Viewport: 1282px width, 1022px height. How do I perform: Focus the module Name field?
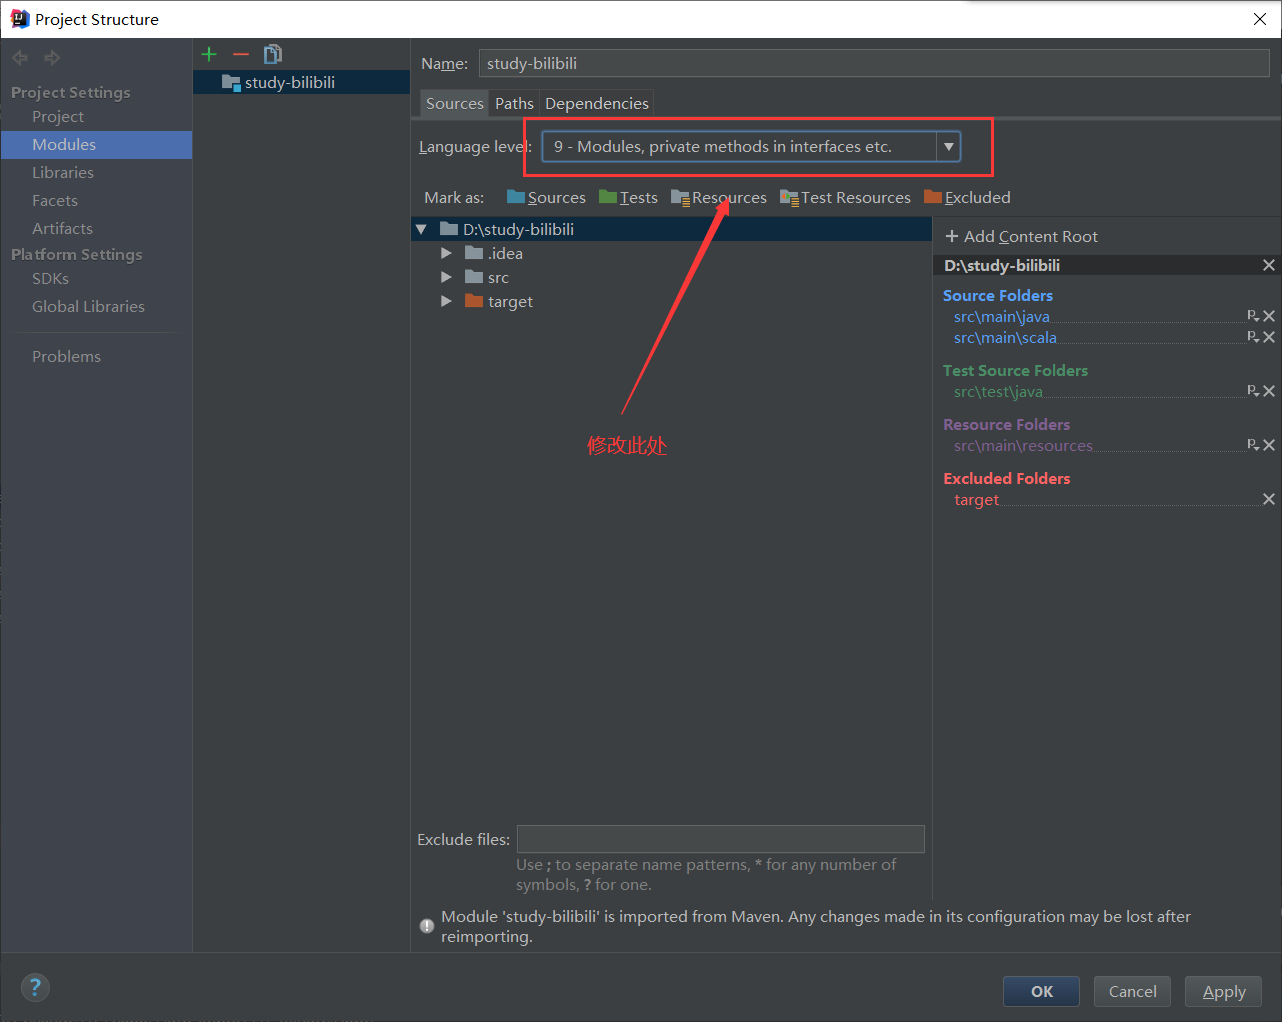coord(874,63)
